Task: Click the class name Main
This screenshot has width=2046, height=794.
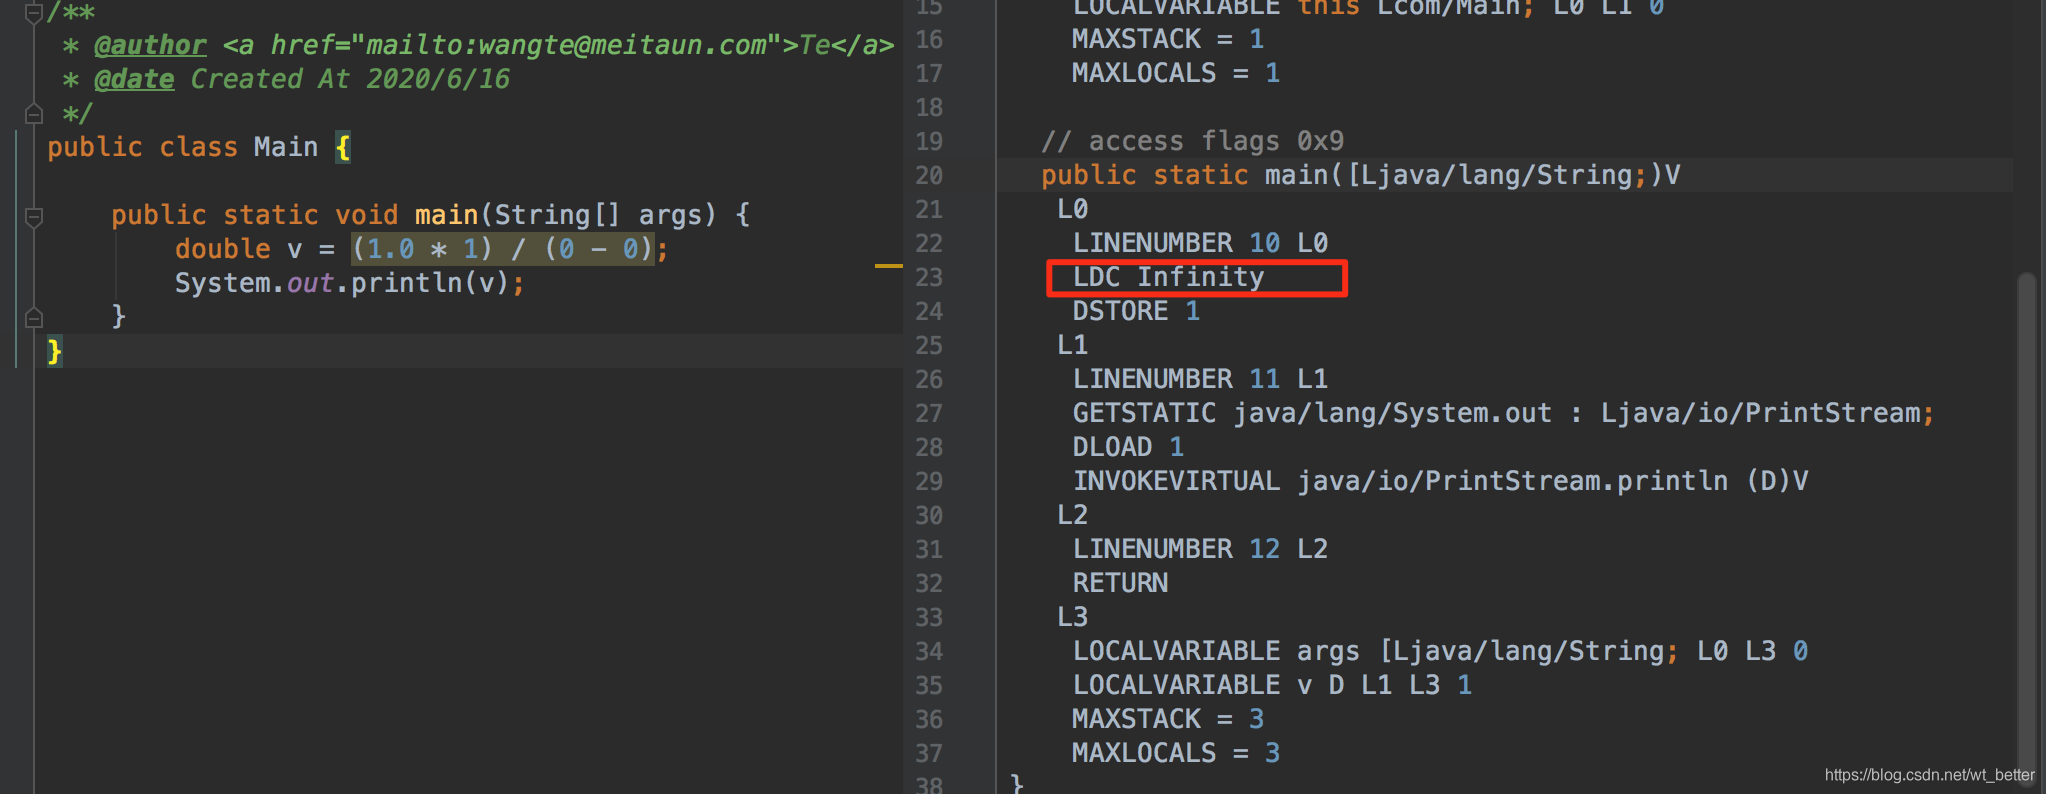Action: click(x=285, y=147)
